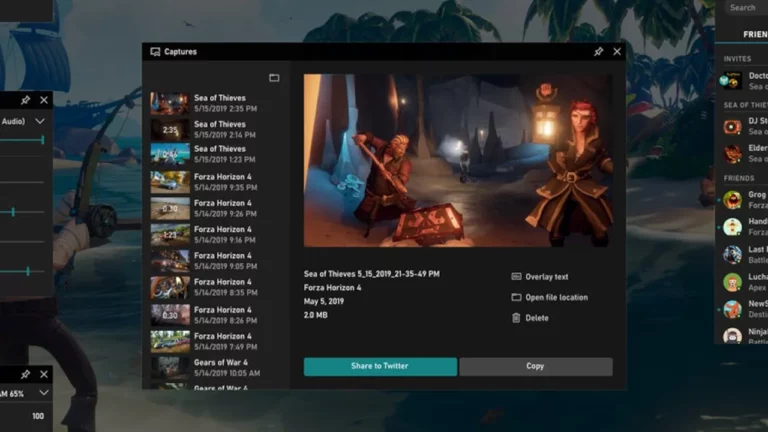
Task: Open Forza Horizon 4 capture from 9:26 PM
Action: click(215, 208)
